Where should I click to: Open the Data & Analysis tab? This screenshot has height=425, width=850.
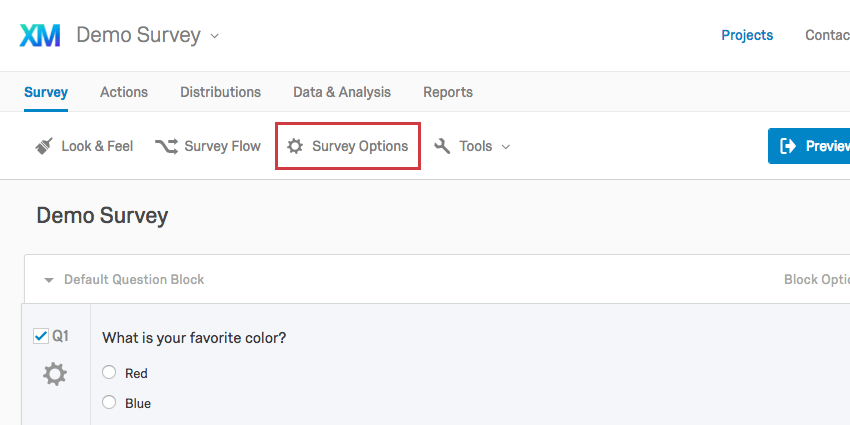click(342, 92)
